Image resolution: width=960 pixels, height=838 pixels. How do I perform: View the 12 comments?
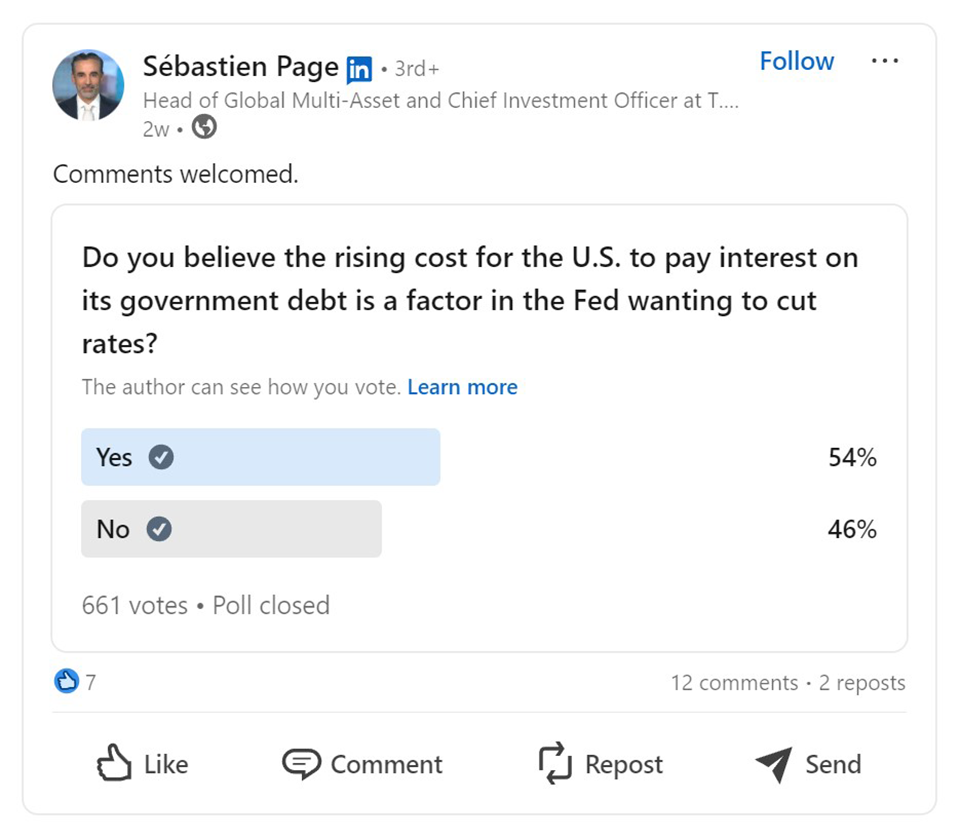coord(734,683)
